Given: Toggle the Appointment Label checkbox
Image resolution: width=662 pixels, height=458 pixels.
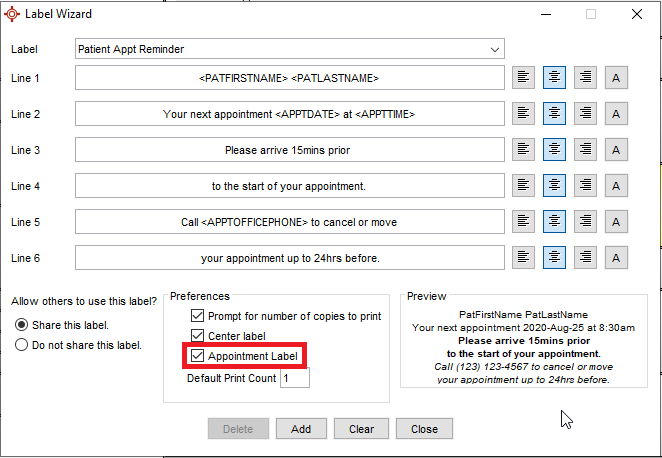Looking at the screenshot, I should pos(197,355).
